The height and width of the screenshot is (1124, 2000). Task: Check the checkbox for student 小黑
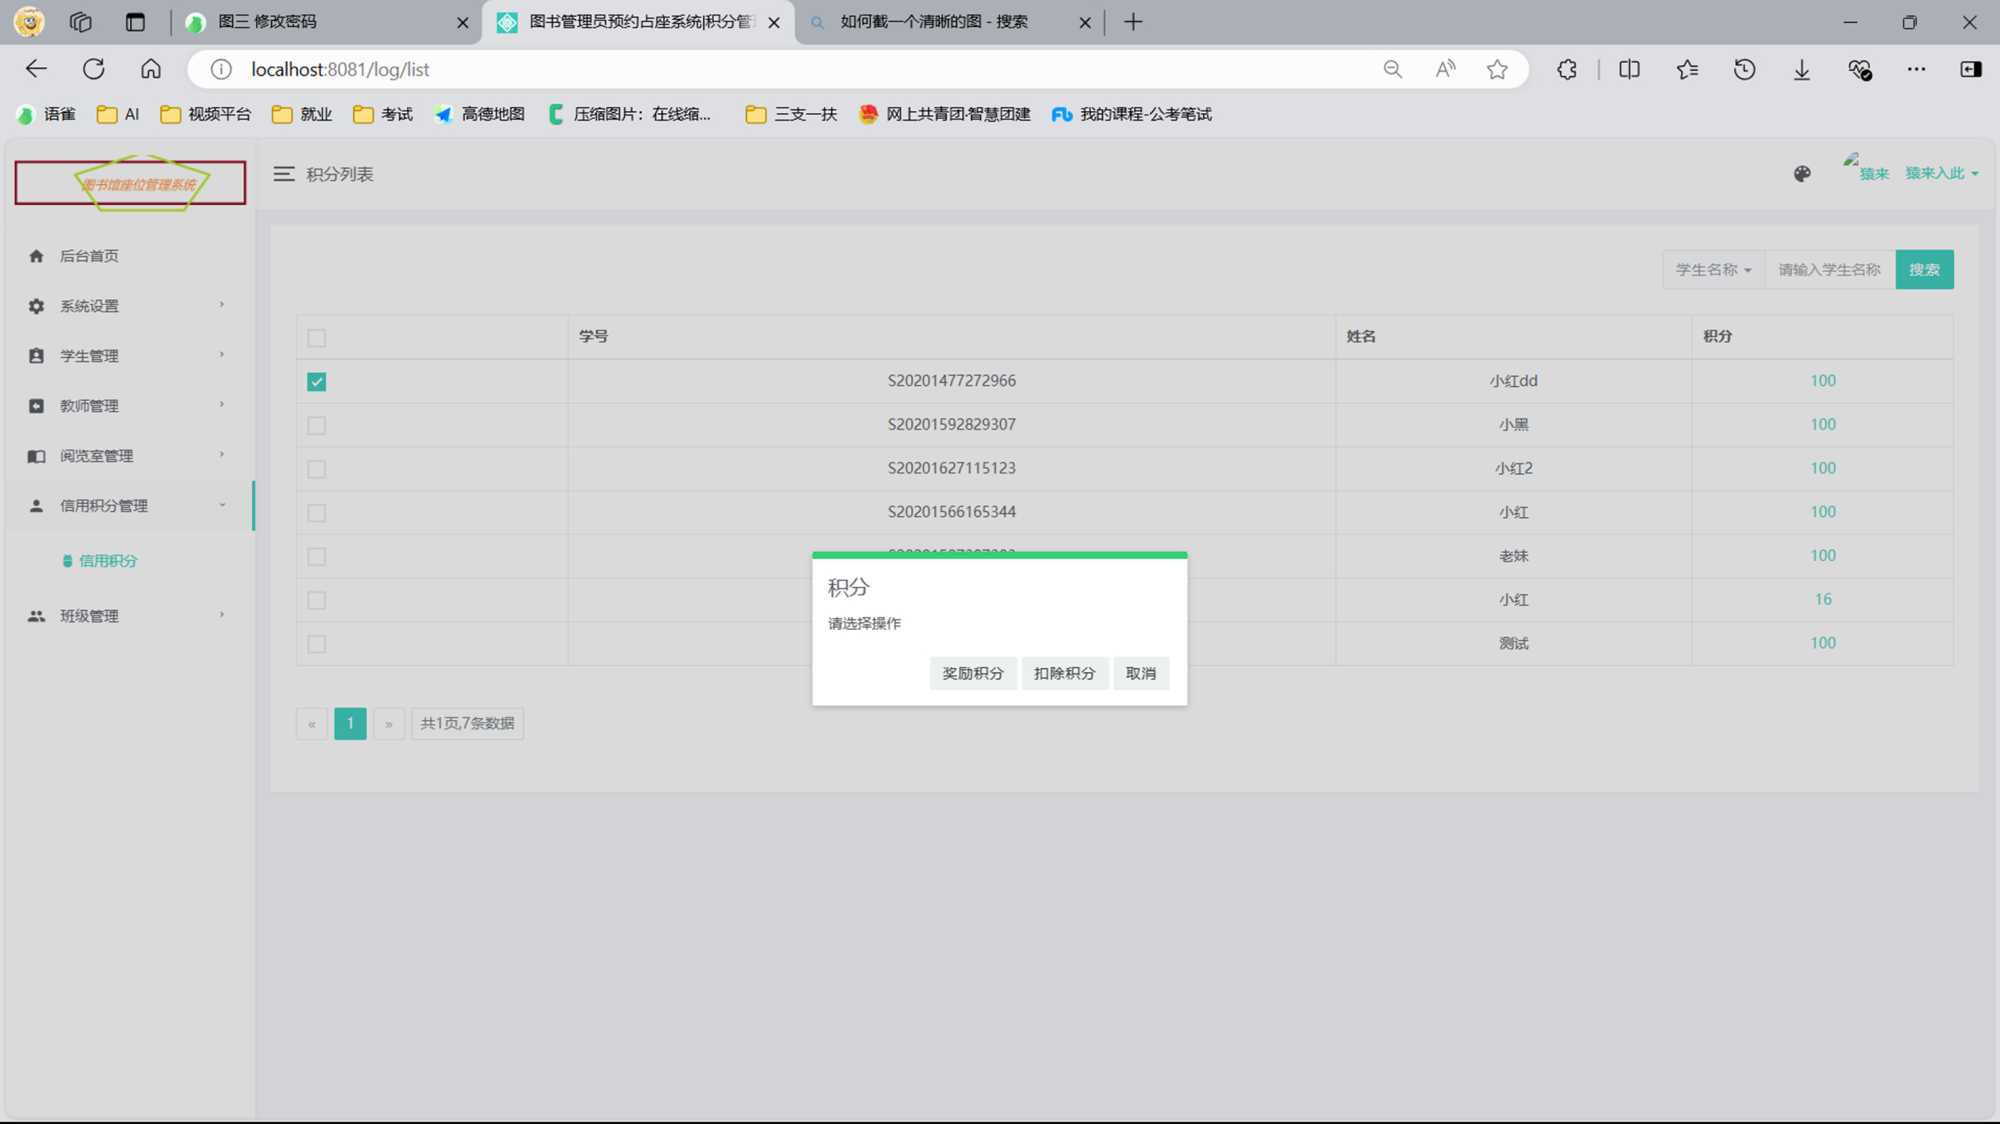pos(317,426)
